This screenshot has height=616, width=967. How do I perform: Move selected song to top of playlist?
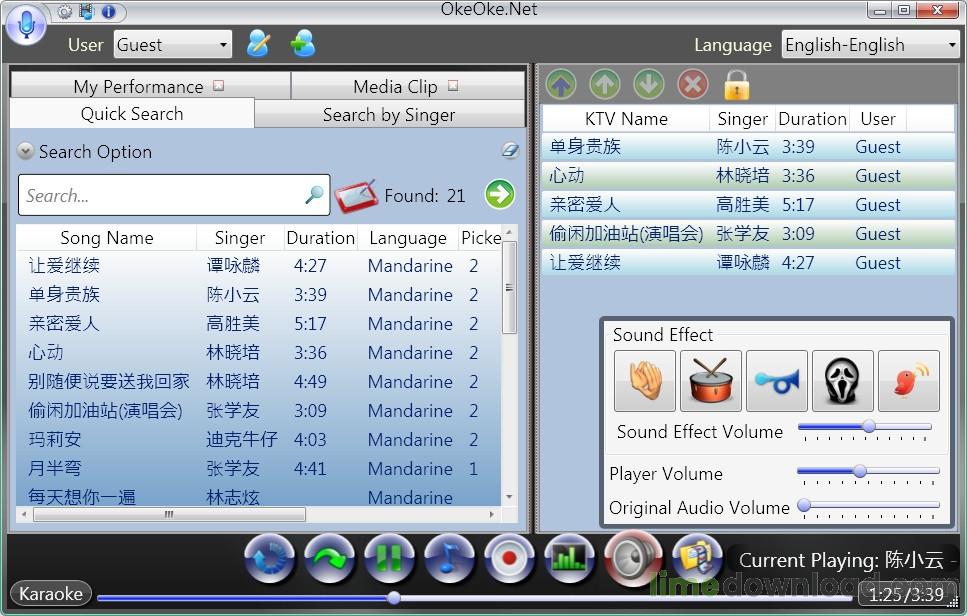561,84
